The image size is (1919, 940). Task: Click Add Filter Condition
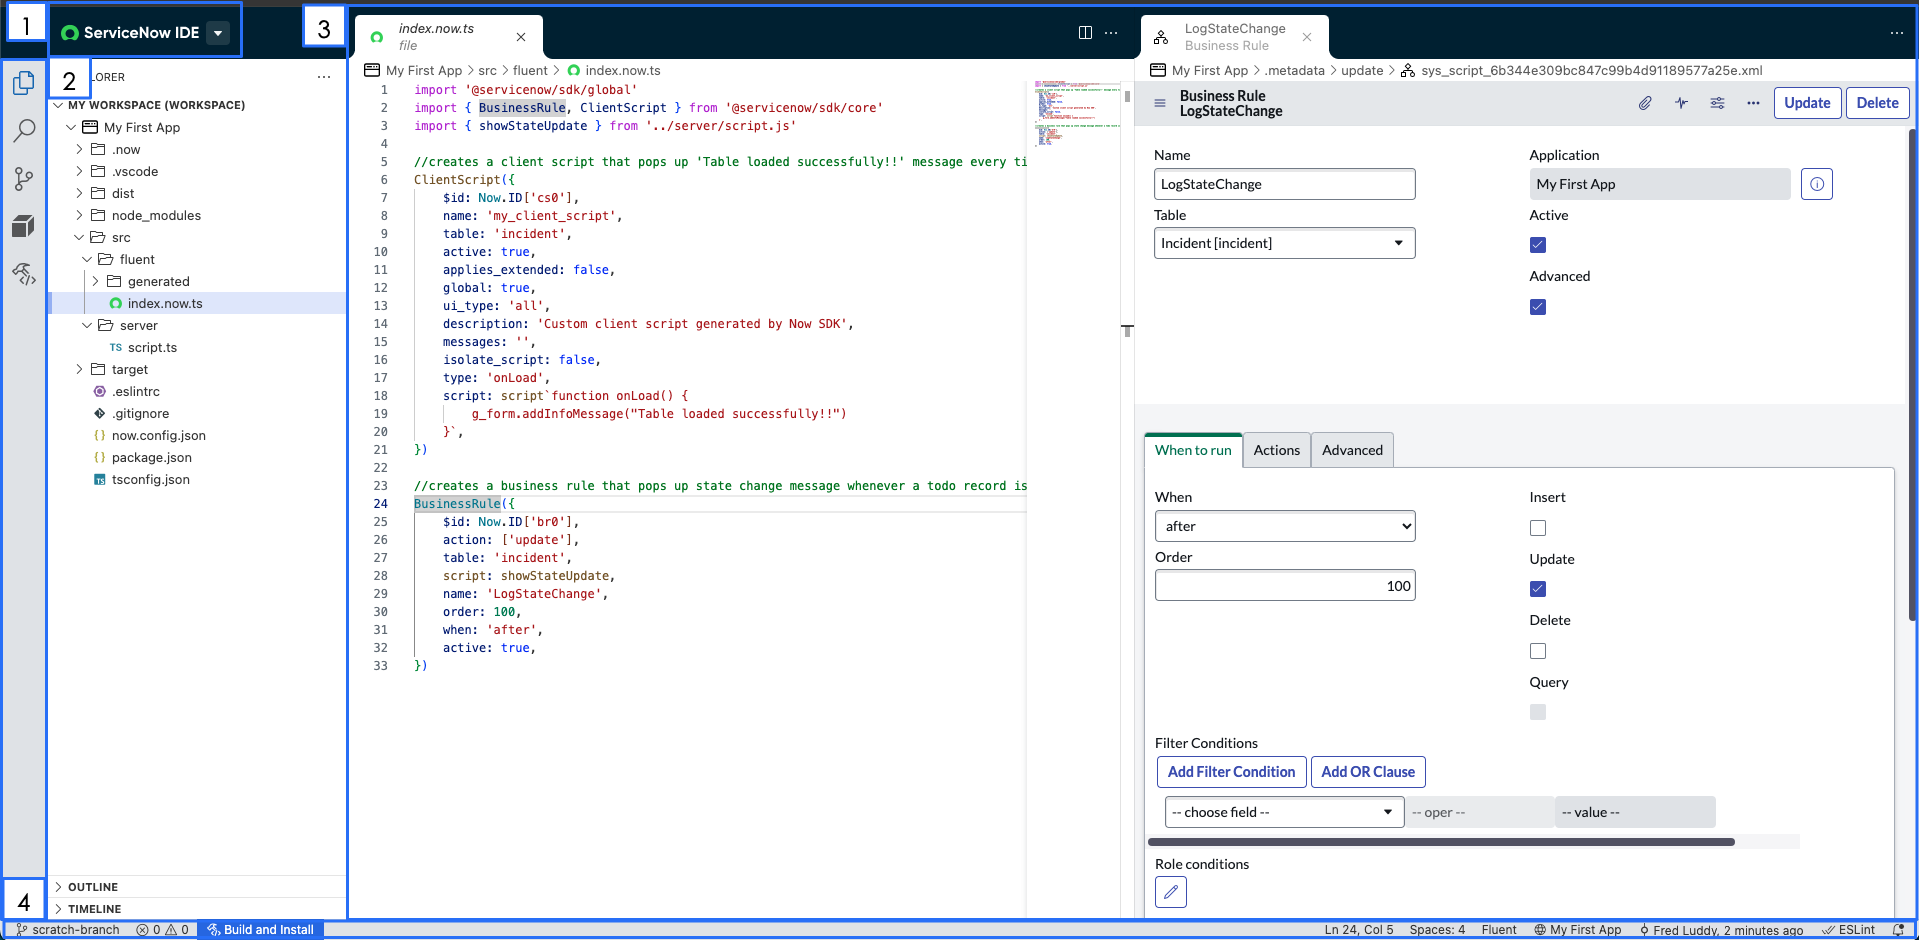pos(1231,772)
